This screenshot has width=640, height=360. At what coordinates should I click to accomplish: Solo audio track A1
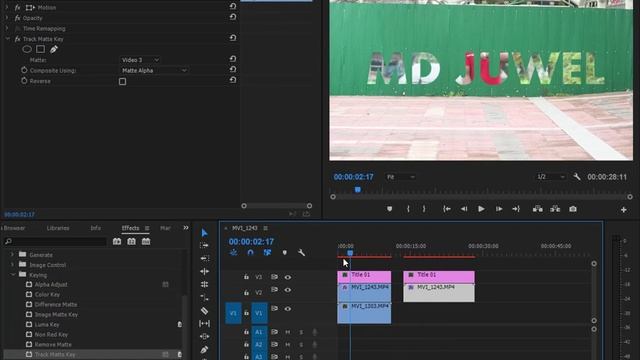point(301,332)
